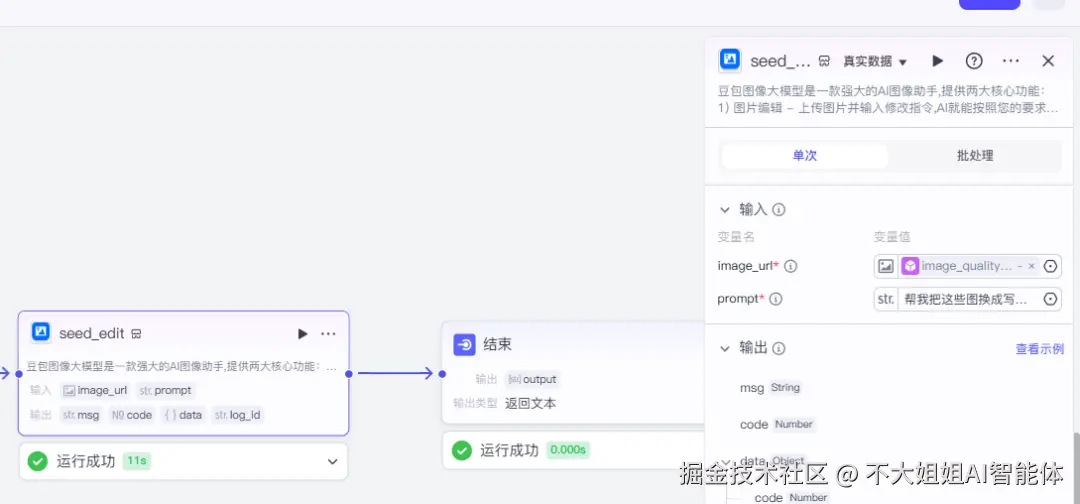Open the panel's three-dot more menu
The height and width of the screenshot is (504, 1080).
click(x=1010, y=61)
